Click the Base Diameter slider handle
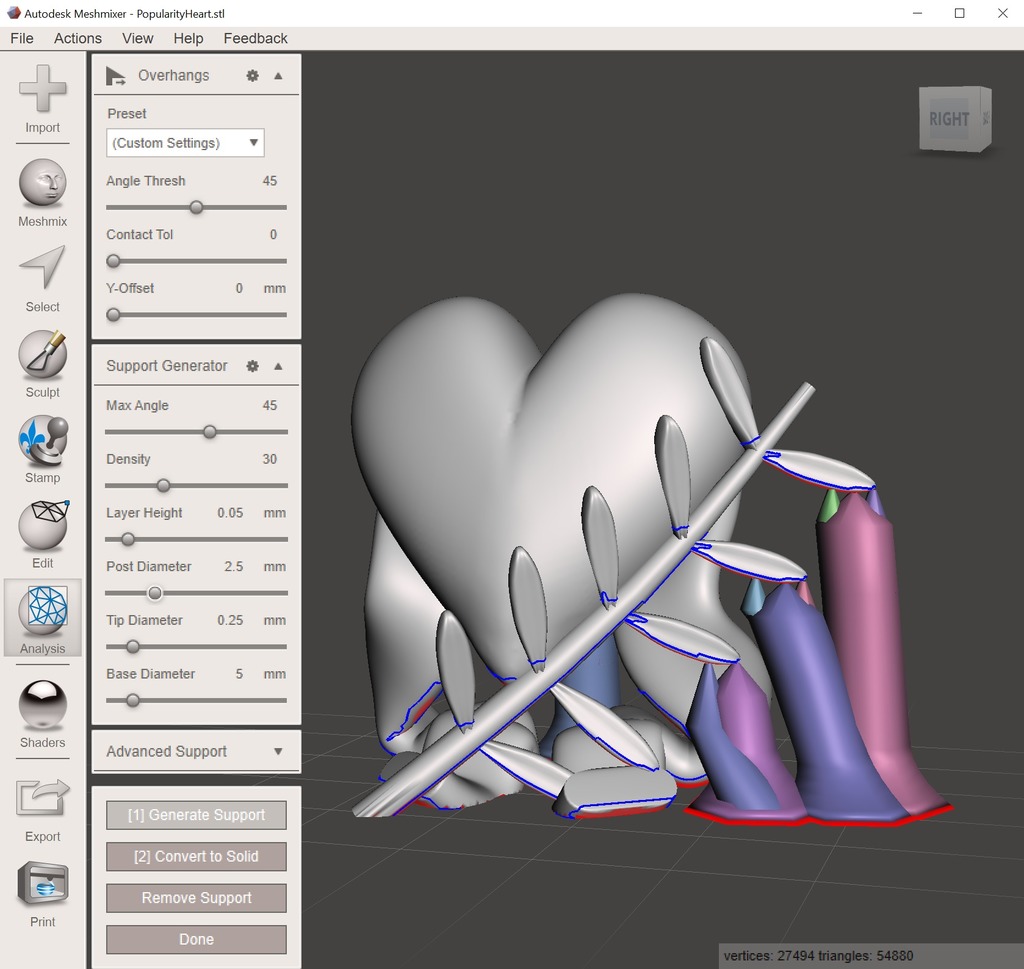 click(133, 701)
